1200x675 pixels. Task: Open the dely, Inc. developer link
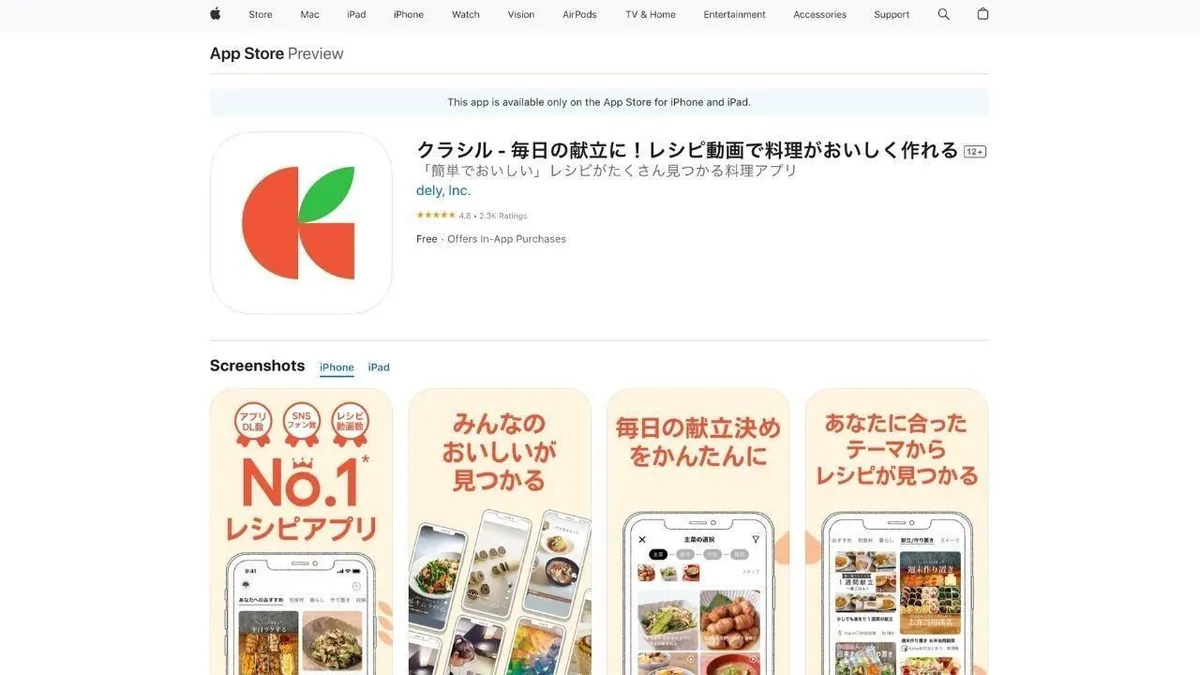click(x=443, y=190)
